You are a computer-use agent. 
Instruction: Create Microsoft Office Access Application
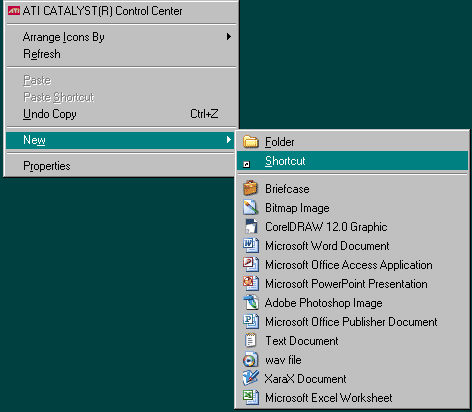353,265
